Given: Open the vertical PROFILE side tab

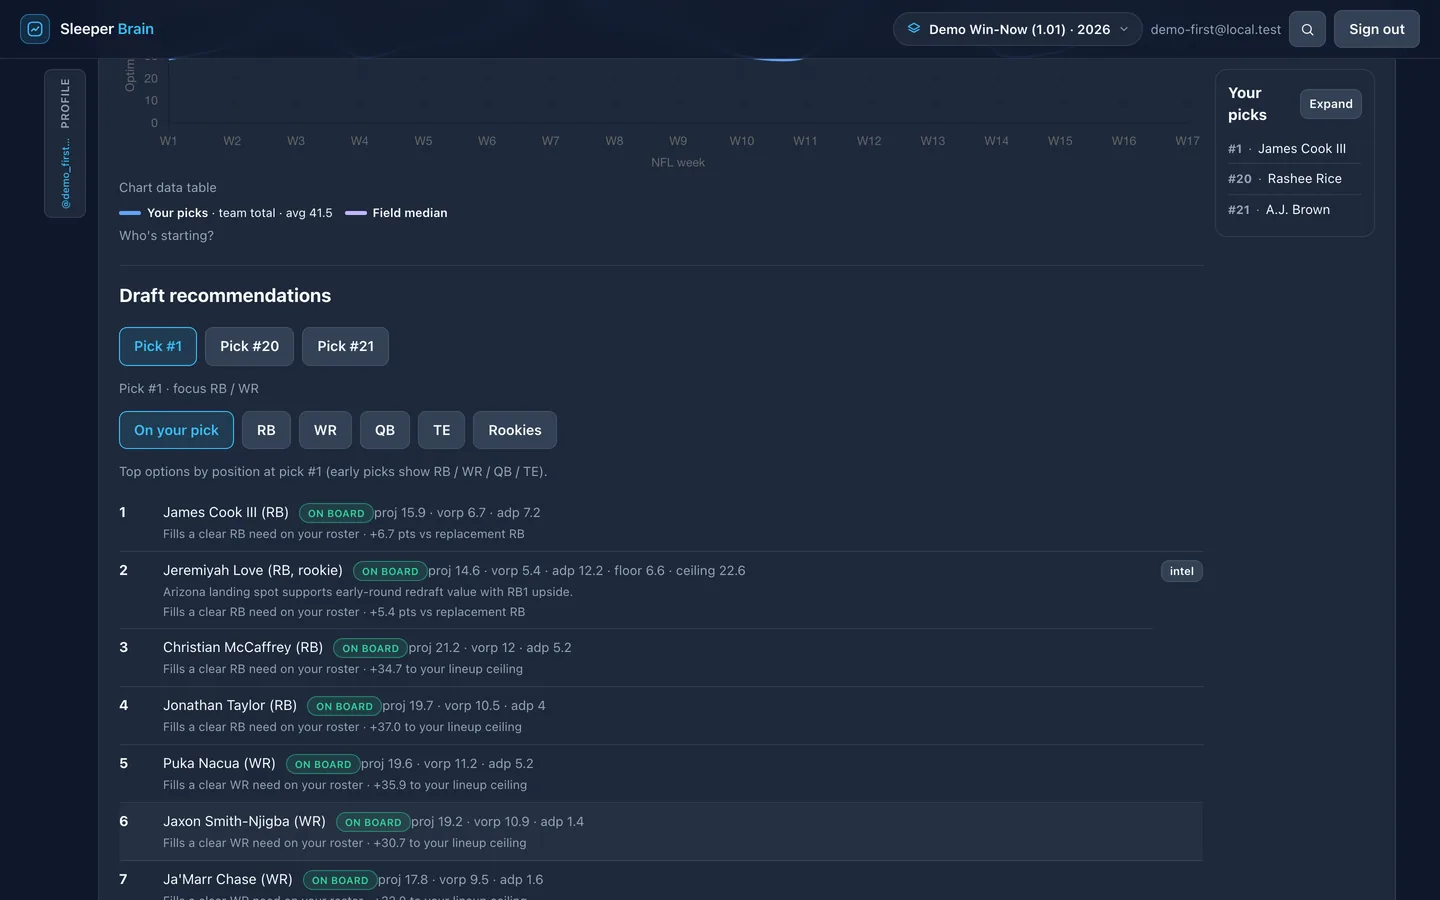Looking at the screenshot, I should (65, 143).
